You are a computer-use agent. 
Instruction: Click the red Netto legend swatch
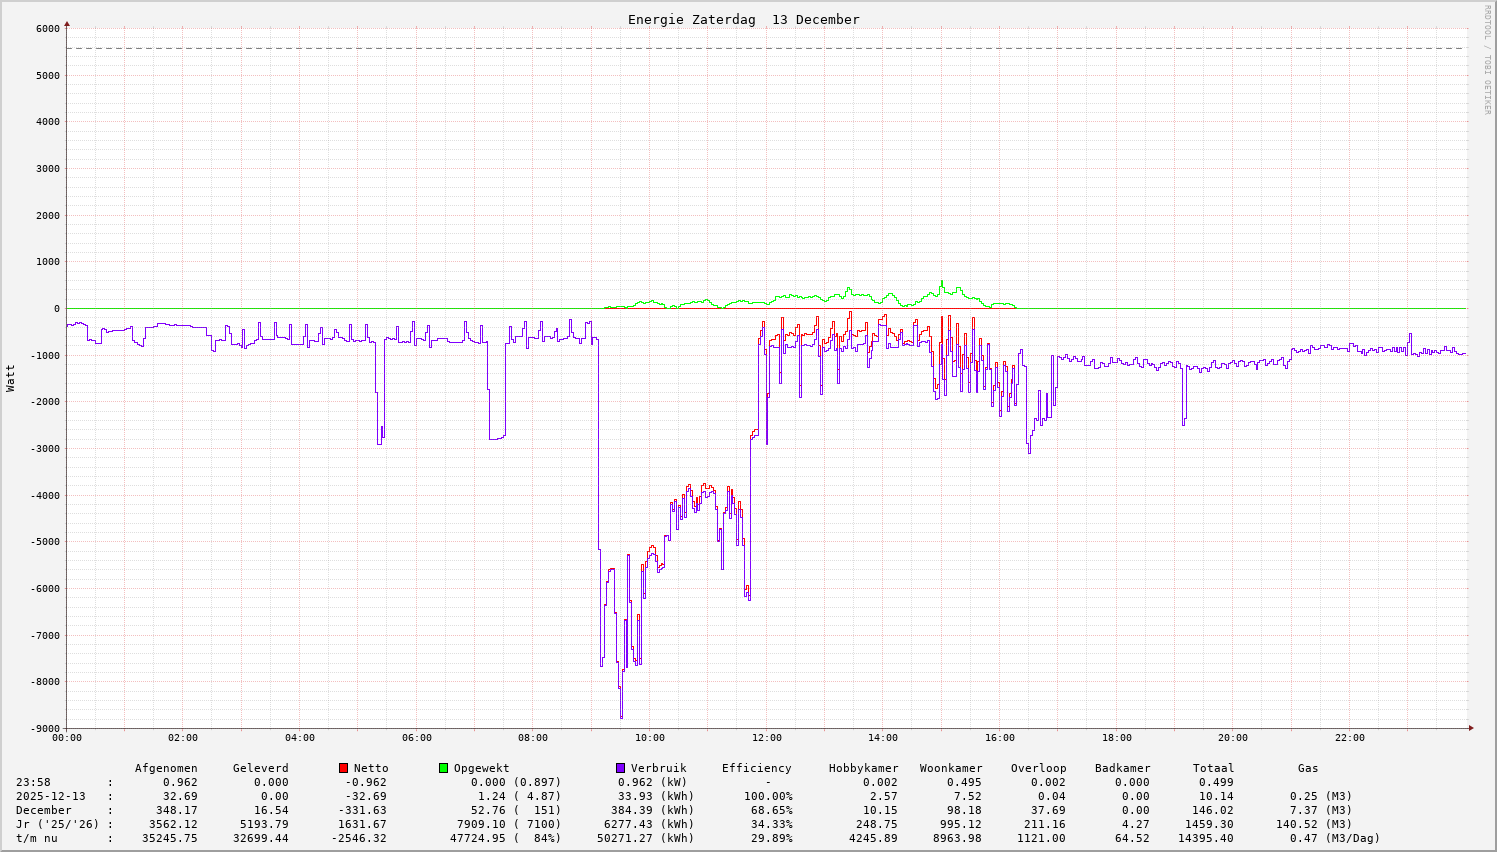(343, 768)
